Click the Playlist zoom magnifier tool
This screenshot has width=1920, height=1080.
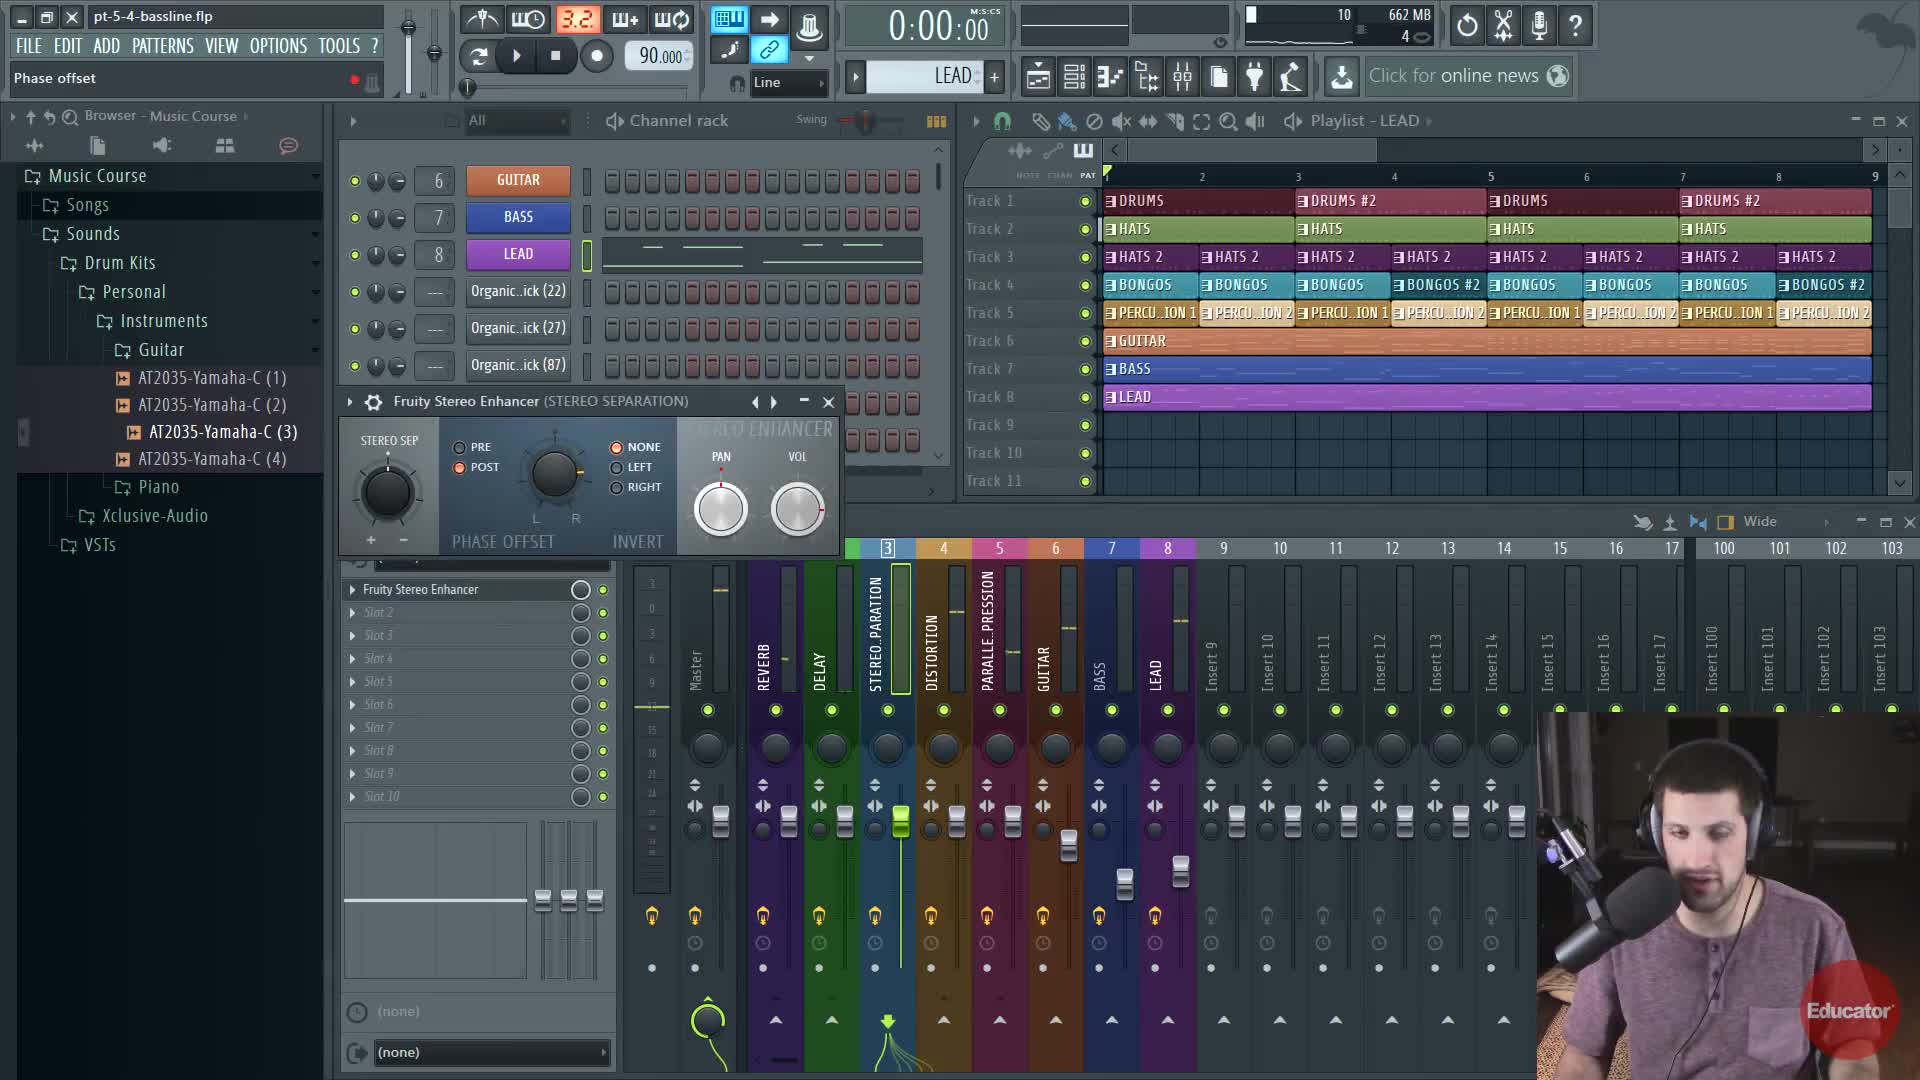(x=1228, y=121)
